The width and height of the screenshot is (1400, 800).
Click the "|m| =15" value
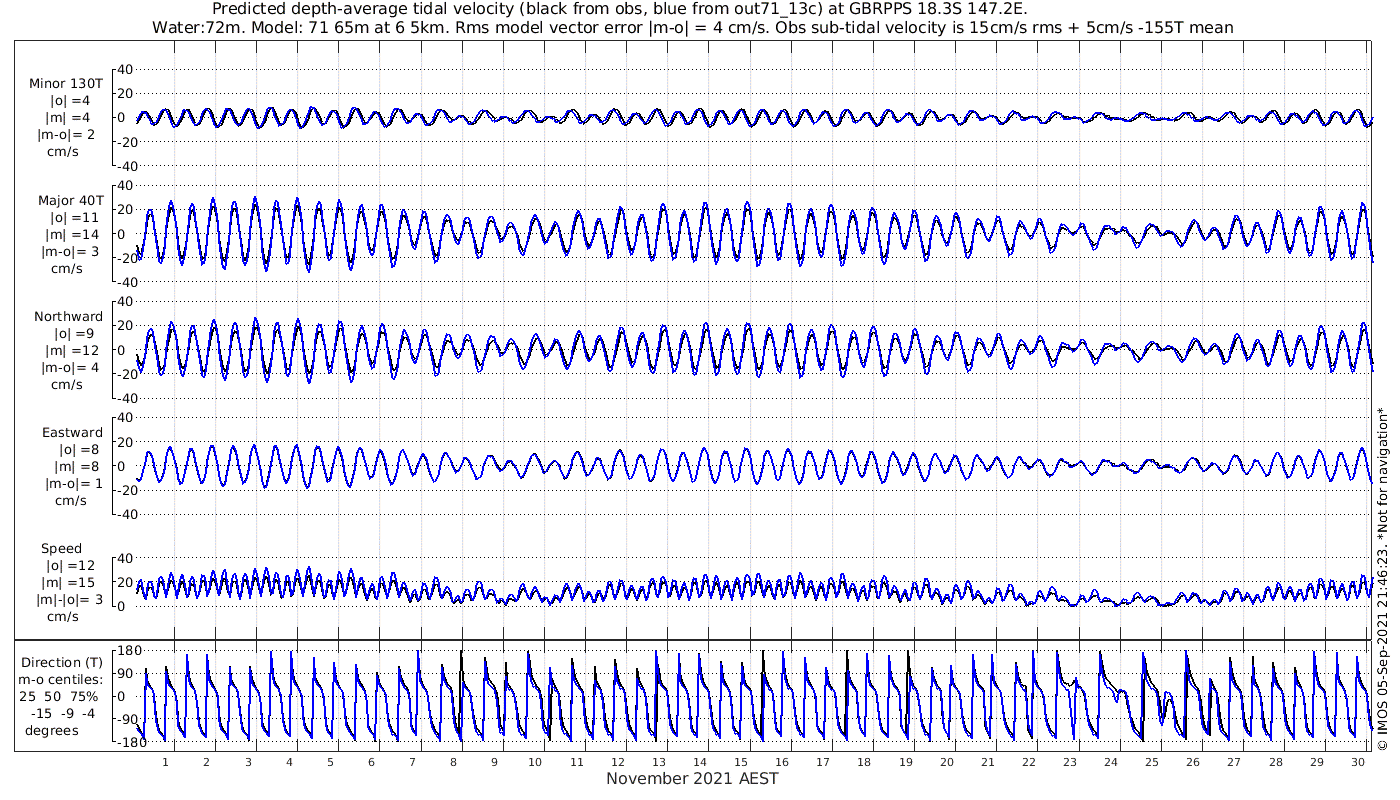click(x=70, y=583)
